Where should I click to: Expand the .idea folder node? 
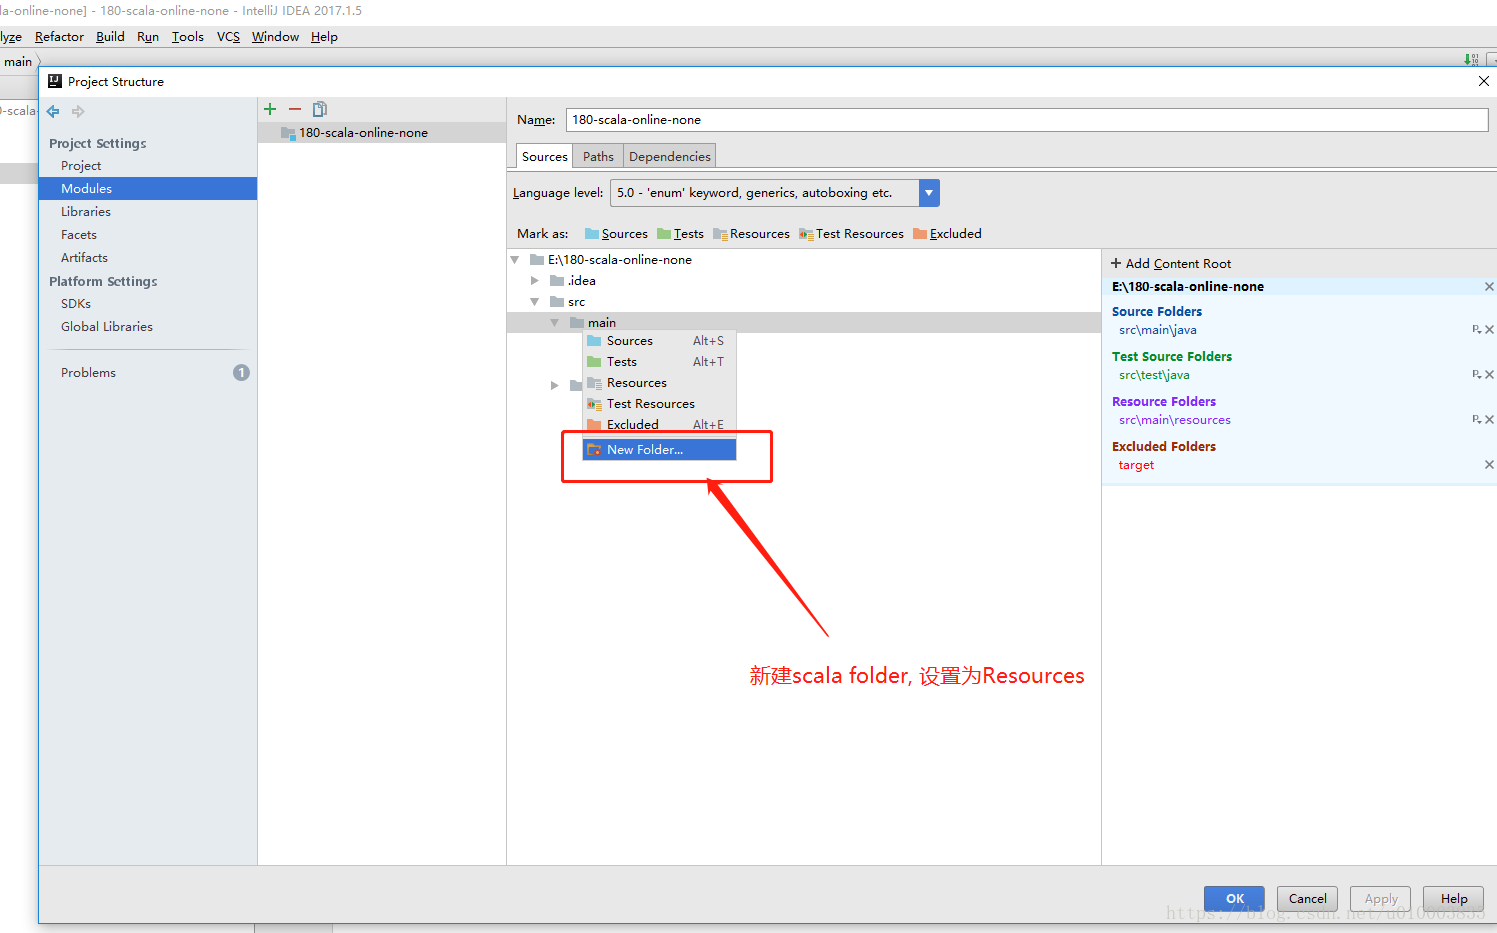[x=535, y=281]
